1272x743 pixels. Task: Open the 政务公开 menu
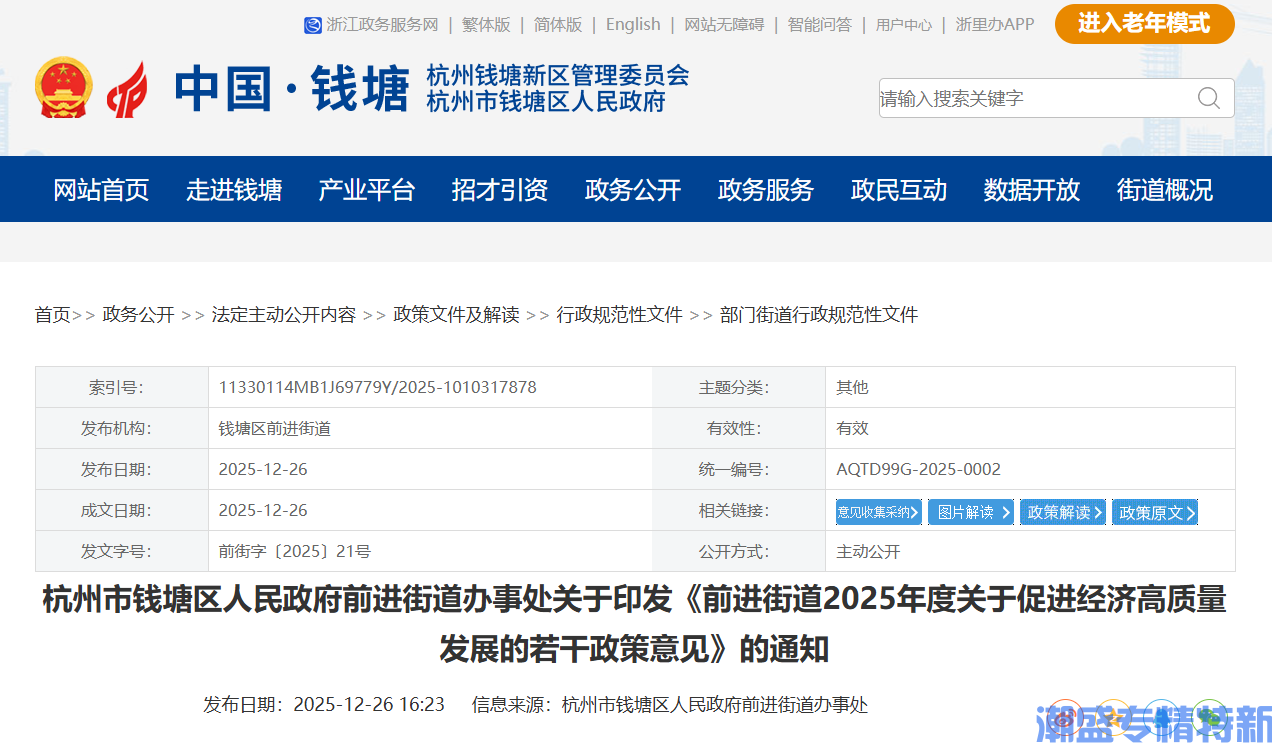(632, 190)
